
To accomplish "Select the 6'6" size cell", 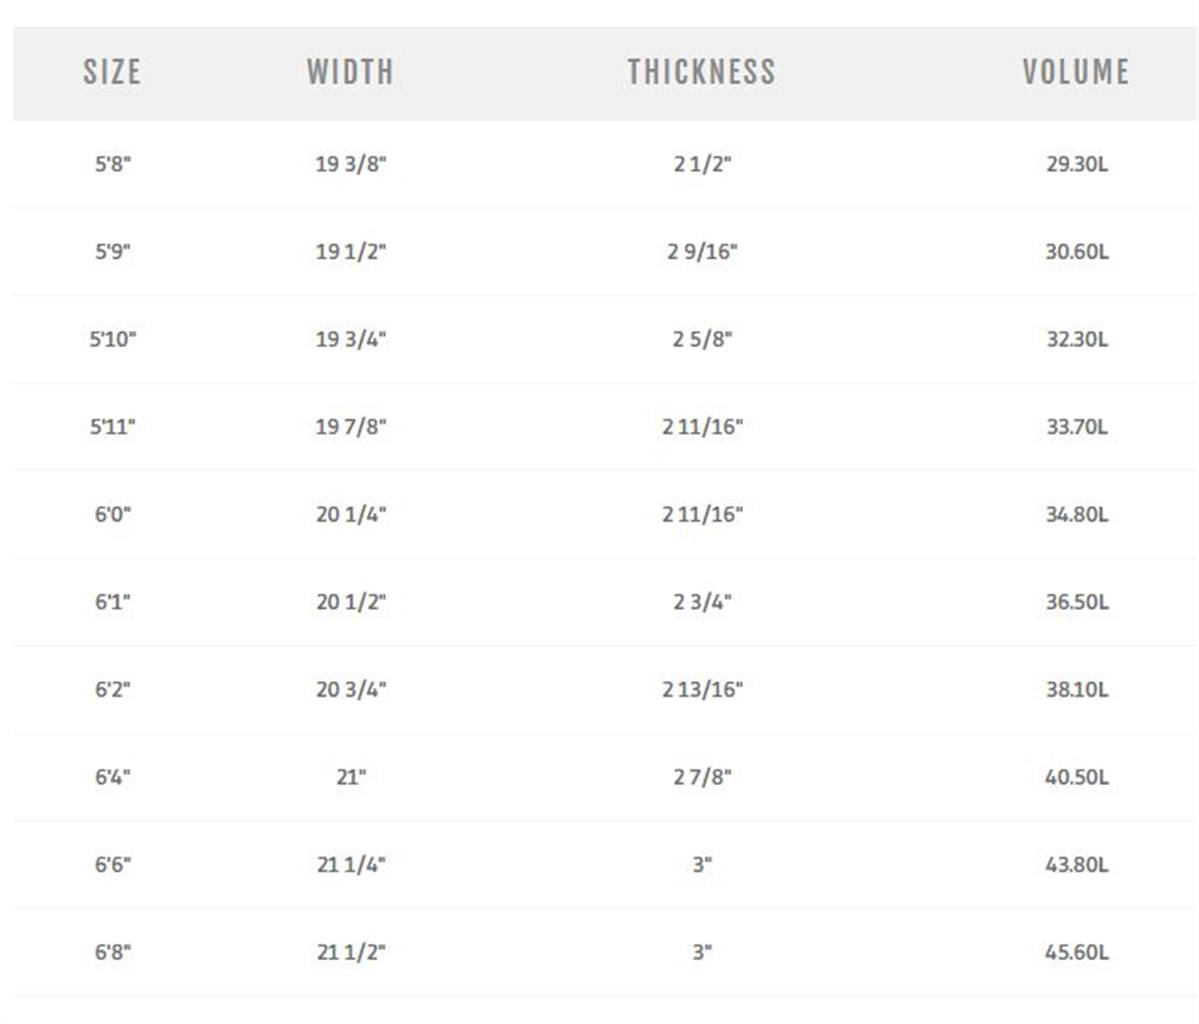I will (112, 864).
